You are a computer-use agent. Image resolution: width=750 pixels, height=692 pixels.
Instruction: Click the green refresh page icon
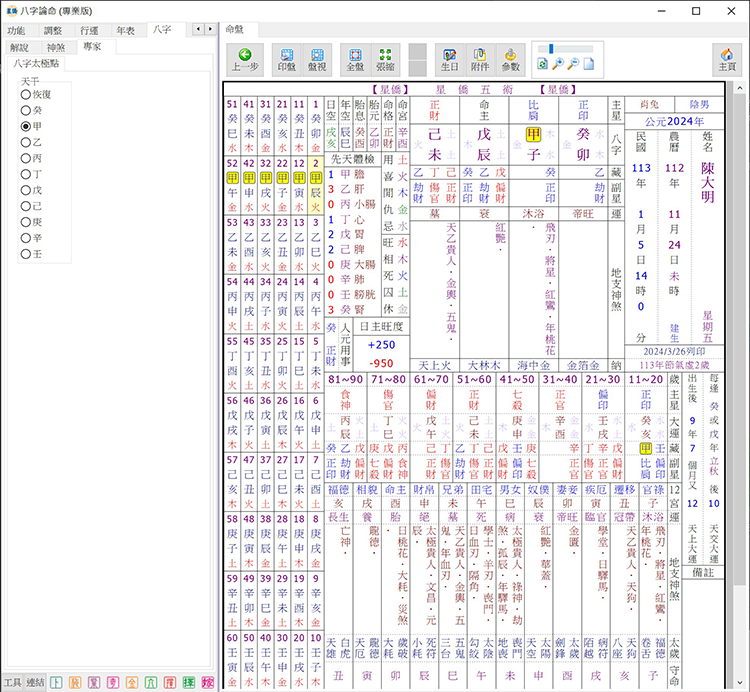click(x=542, y=64)
